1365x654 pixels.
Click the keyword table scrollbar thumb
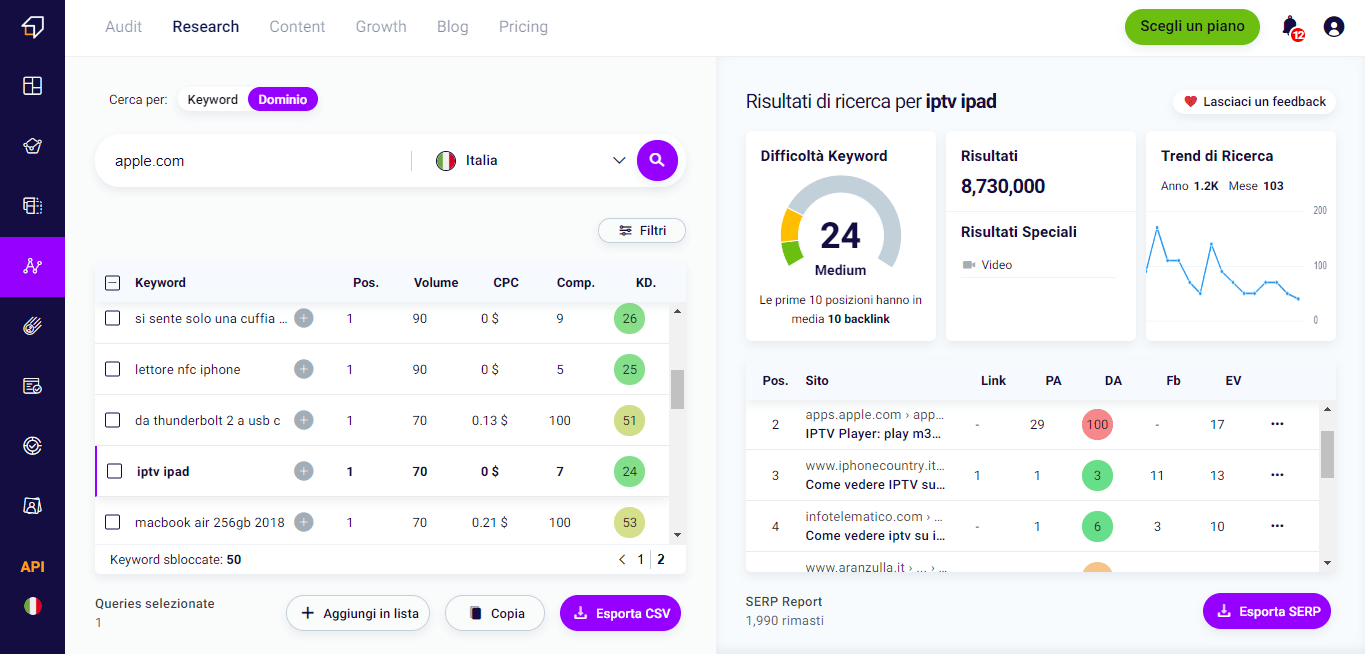677,389
